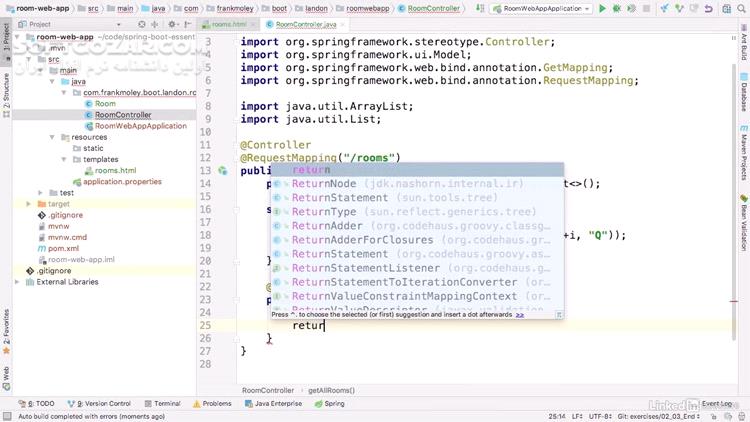Collapse the java folder in project tree

[52, 81]
